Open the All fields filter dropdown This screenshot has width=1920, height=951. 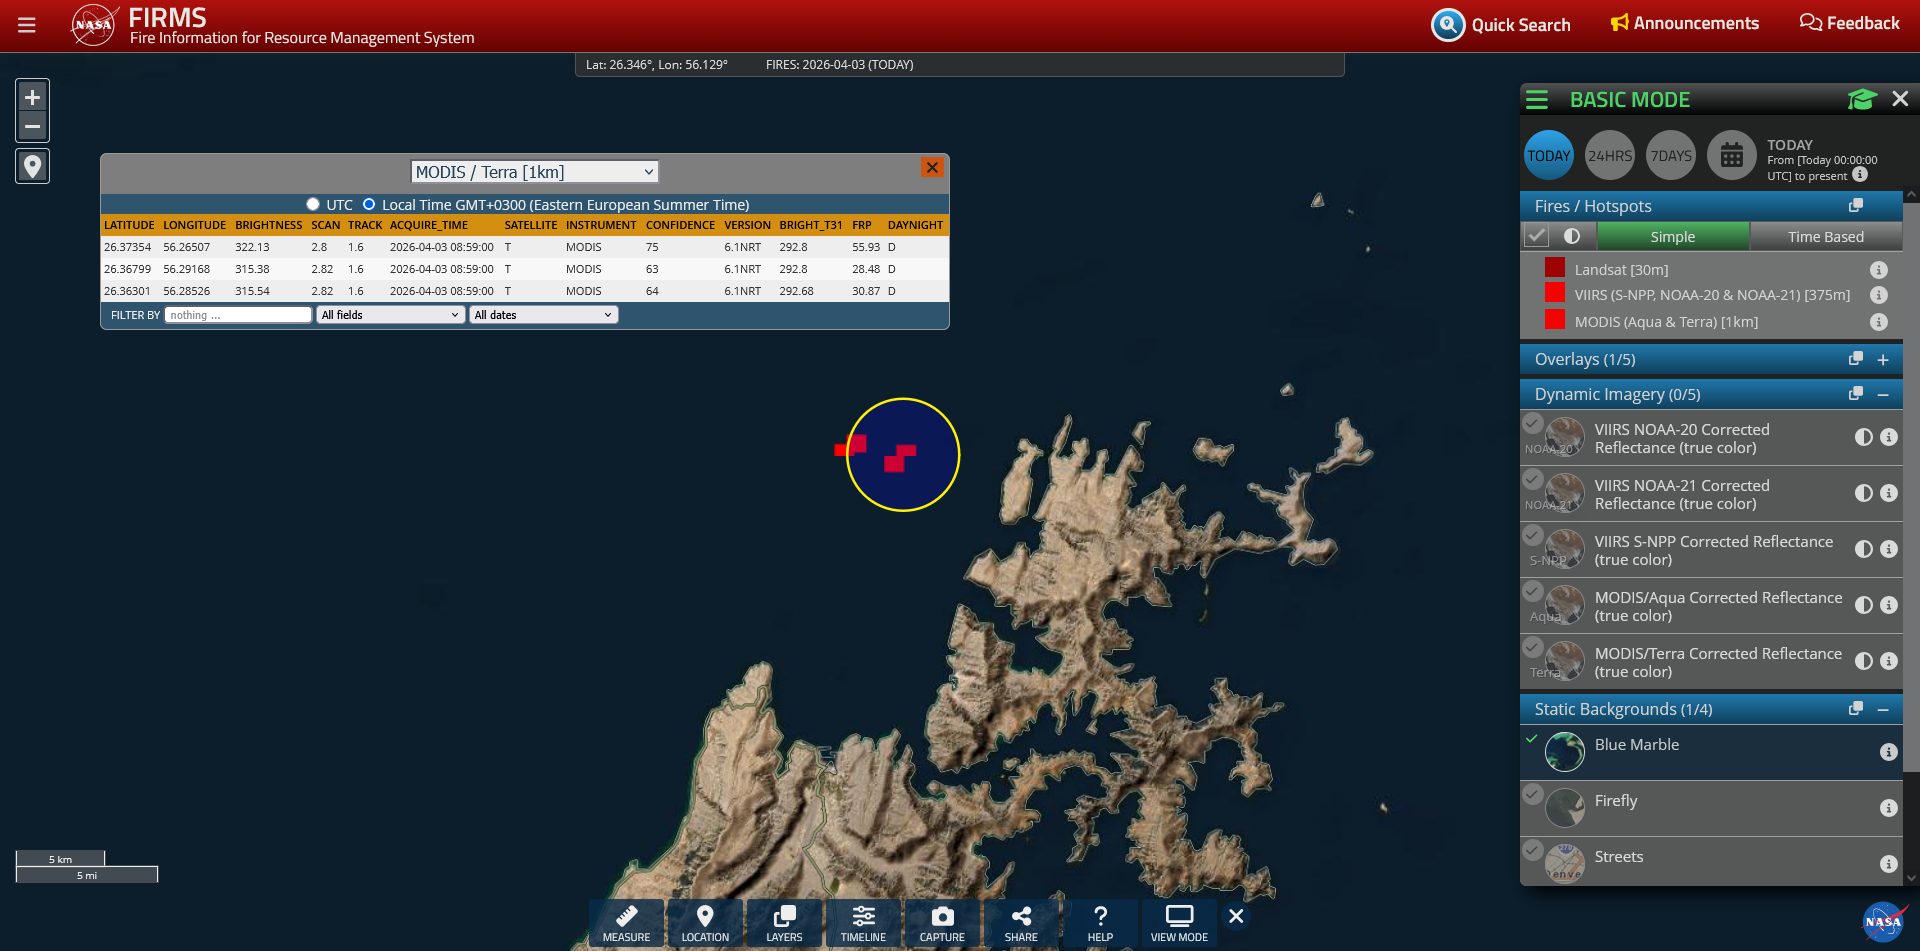[x=390, y=315]
